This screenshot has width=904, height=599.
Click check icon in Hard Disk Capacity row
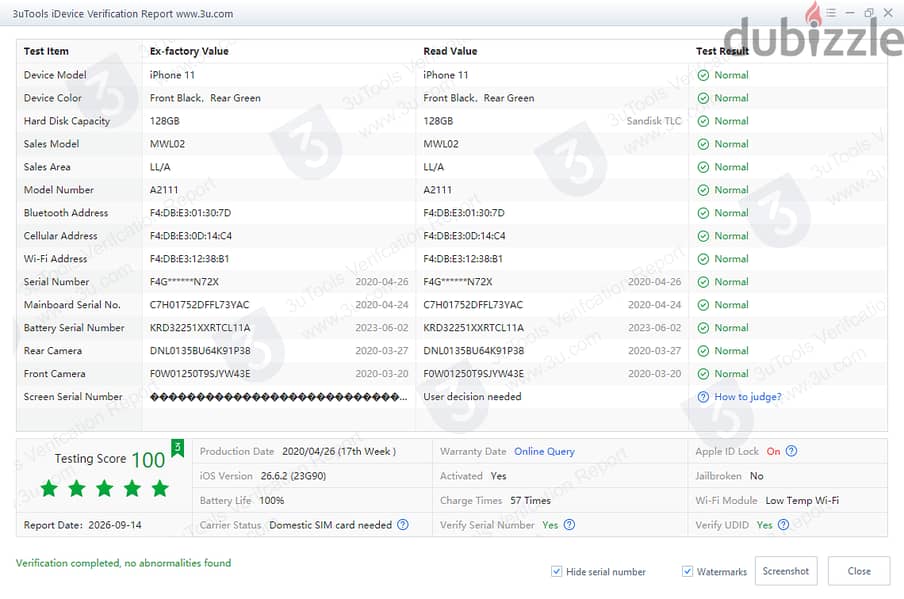coord(703,121)
